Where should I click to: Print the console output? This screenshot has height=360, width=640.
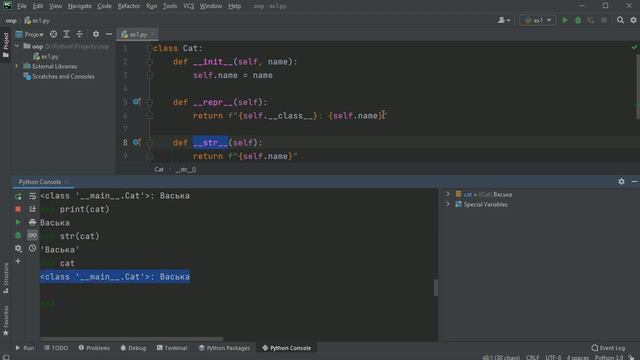point(32,222)
